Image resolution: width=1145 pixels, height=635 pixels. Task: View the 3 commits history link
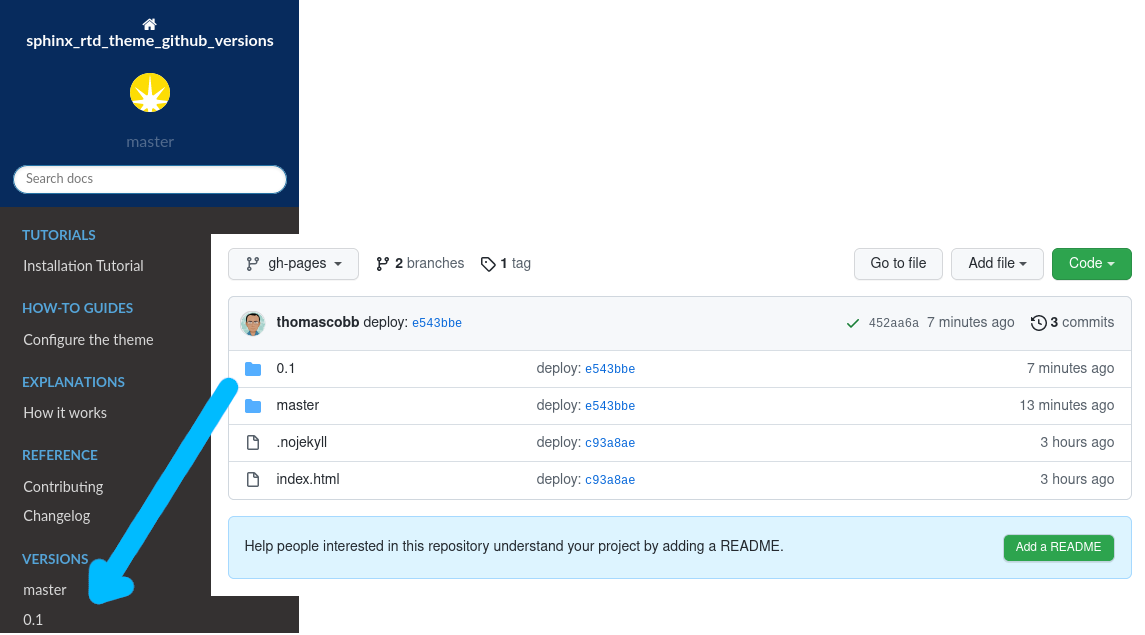pyautogui.click(x=1072, y=322)
